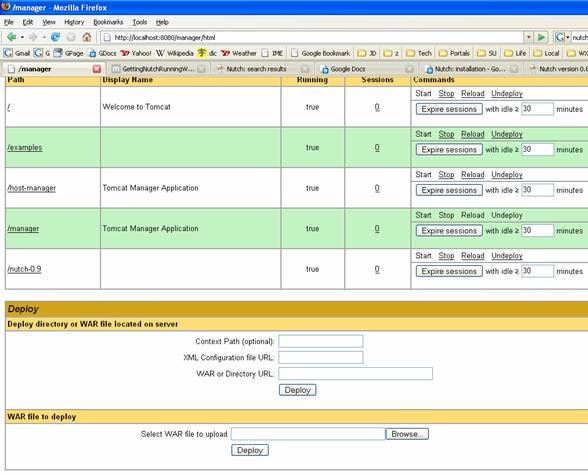
Task: Click the green Go arrow beside address bar
Action: pos(541,37)
